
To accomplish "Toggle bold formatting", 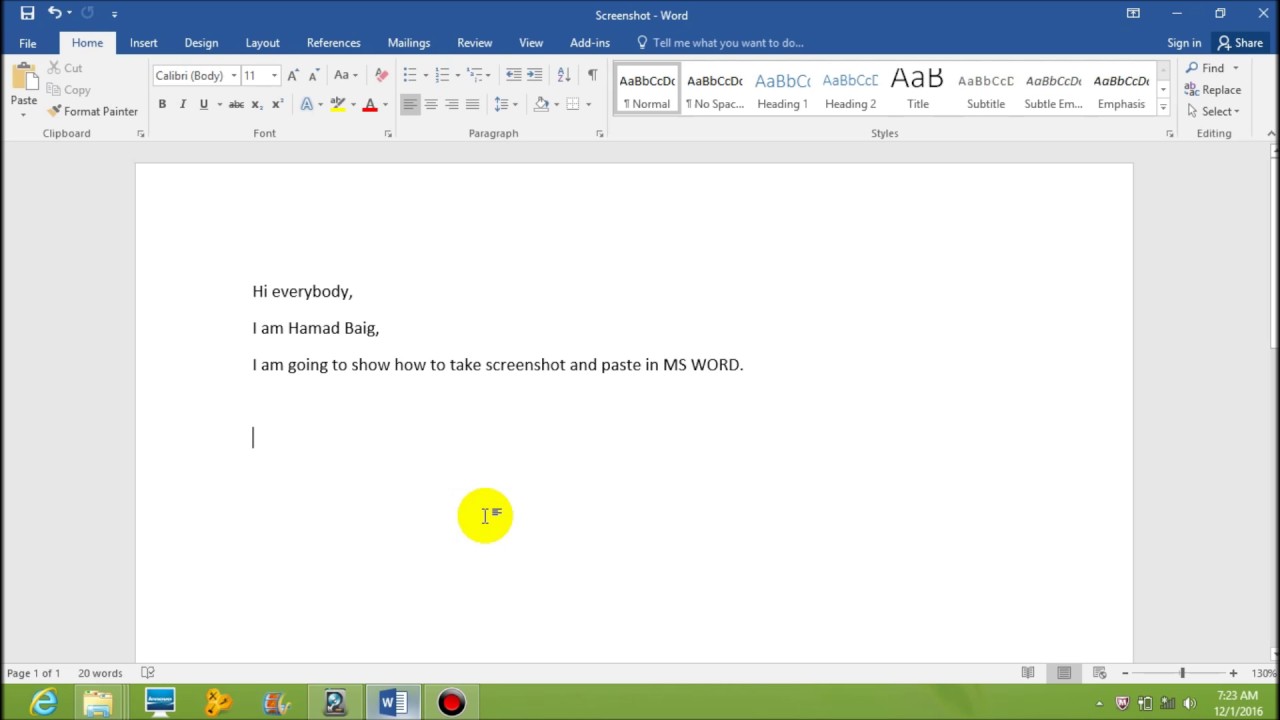I will [x=162, y=104].
